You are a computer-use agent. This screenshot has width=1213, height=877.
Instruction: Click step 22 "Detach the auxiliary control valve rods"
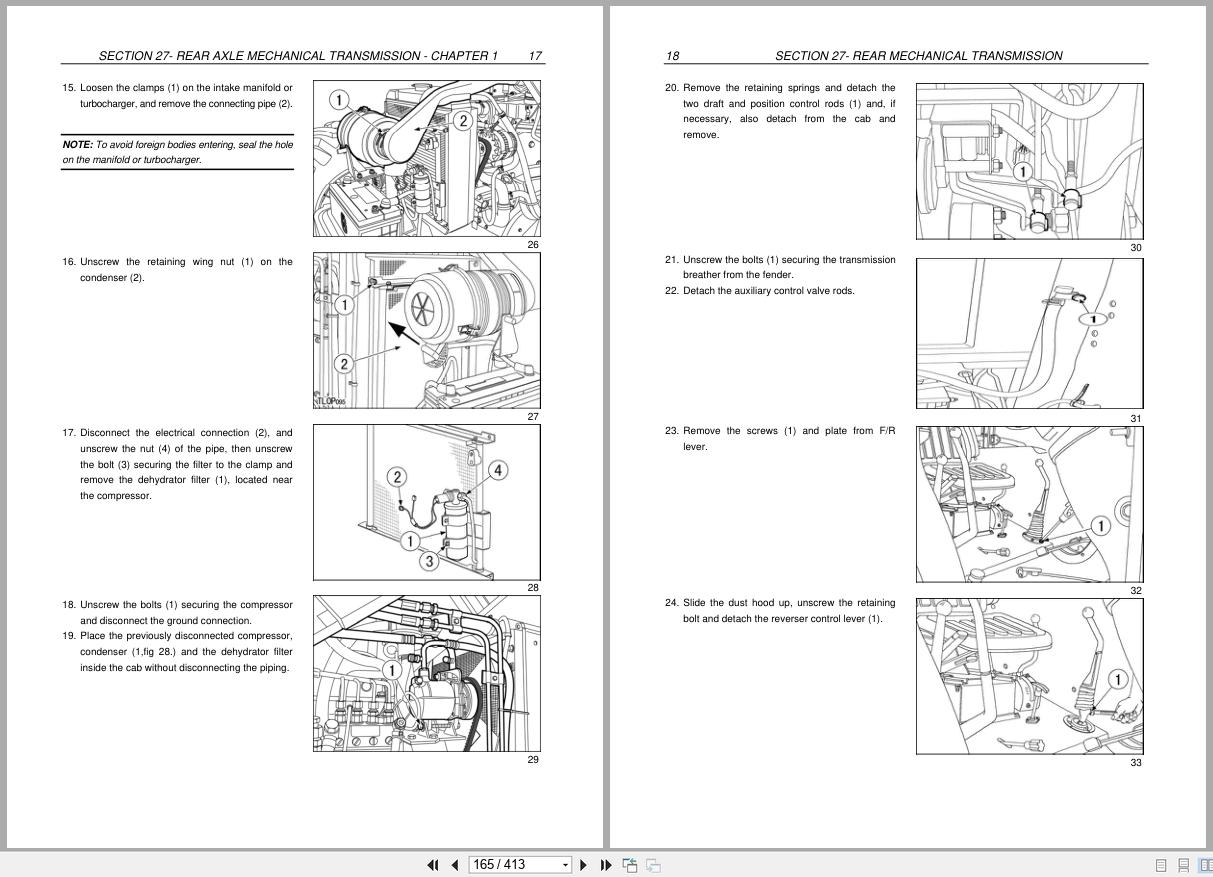[760, 291]
